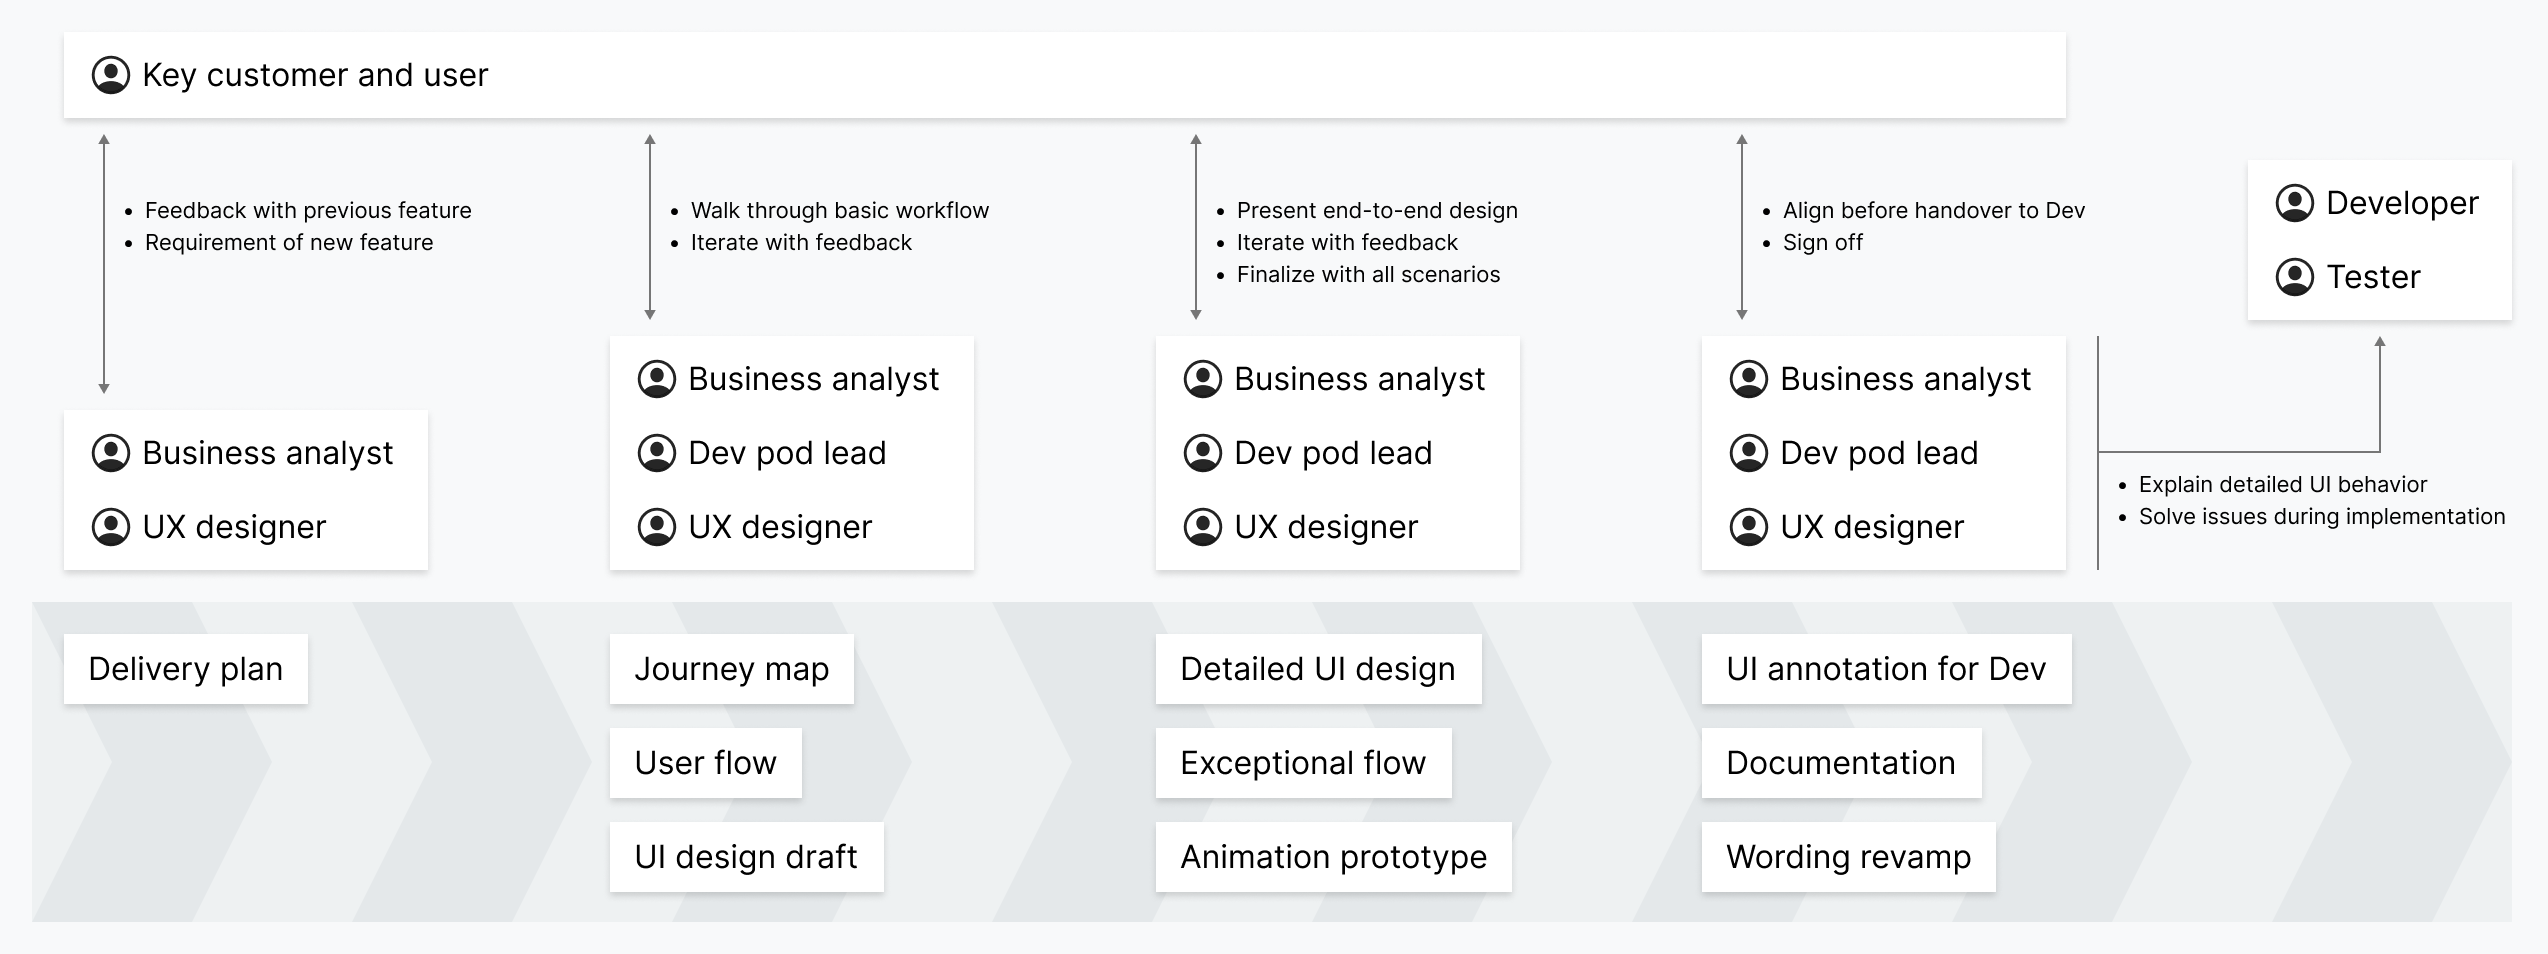
Task: Click the Animation prototype card
Action: pos(1333,857)
